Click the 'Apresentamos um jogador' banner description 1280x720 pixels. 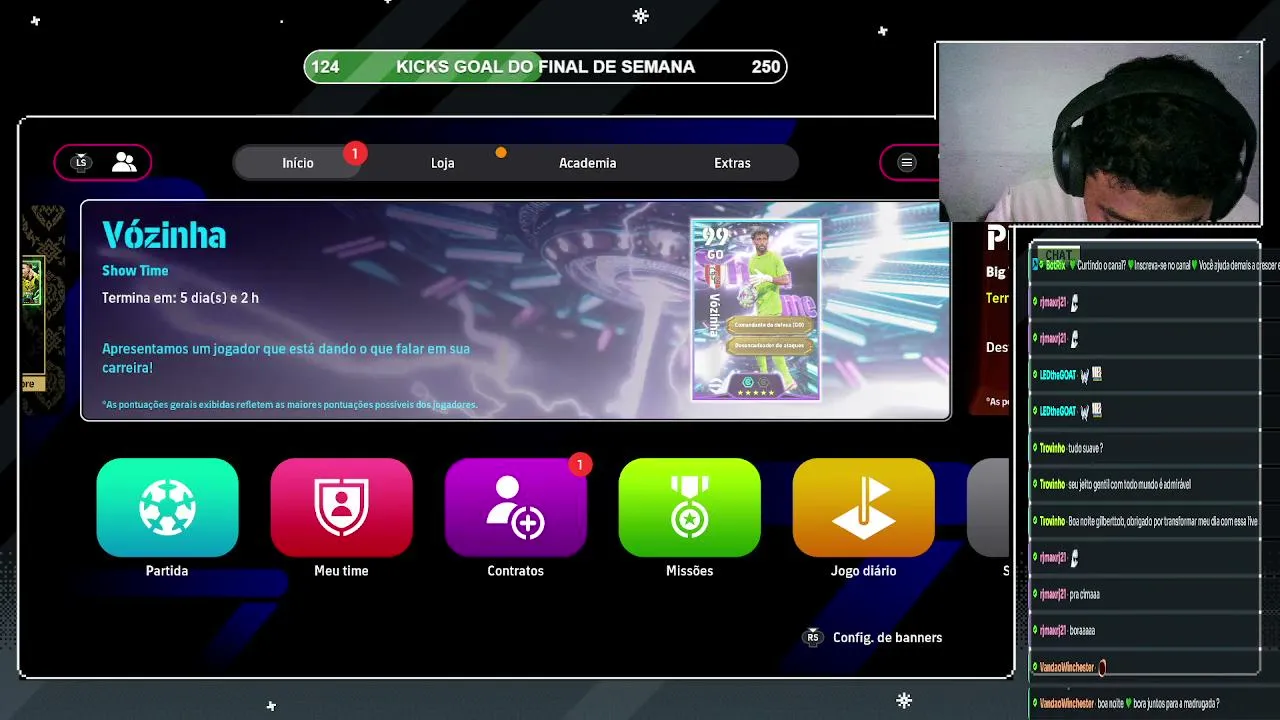pyautogui.click(x=286, y=358)
